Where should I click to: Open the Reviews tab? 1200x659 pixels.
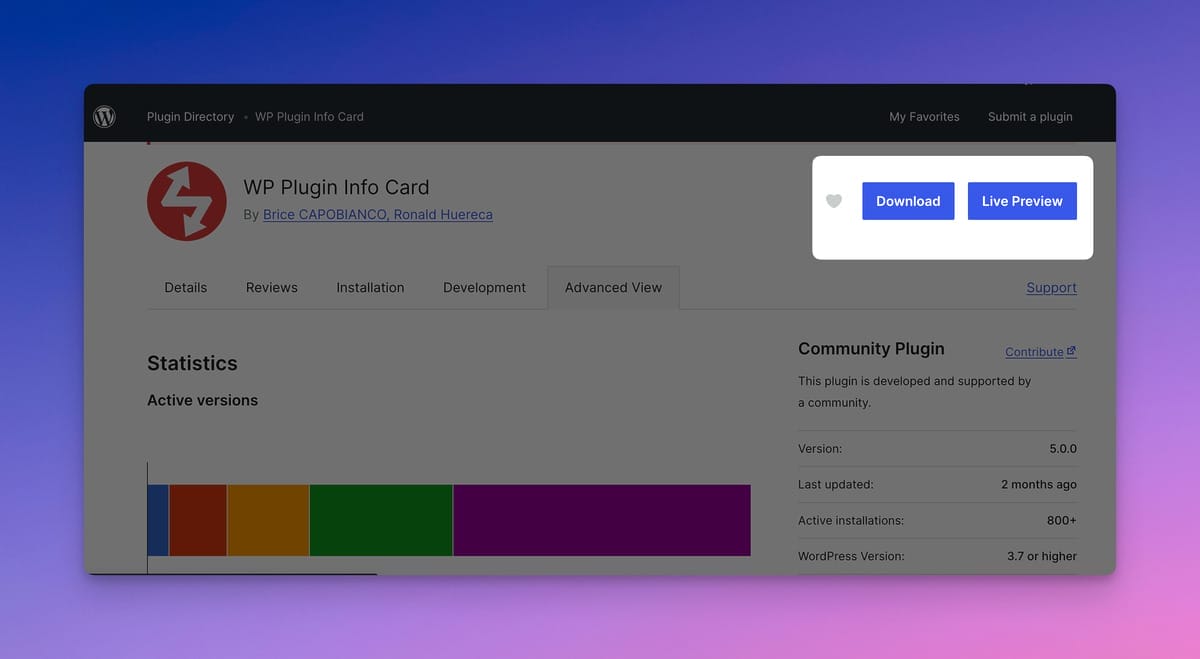click(x=274, y=288)
